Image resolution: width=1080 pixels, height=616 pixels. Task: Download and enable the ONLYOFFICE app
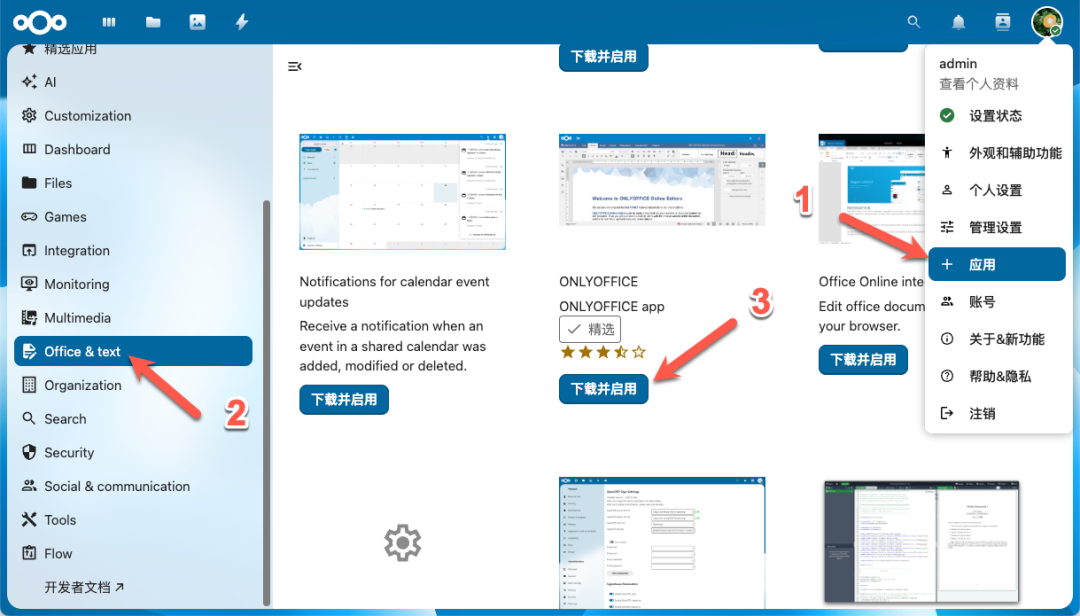[603, 390]
